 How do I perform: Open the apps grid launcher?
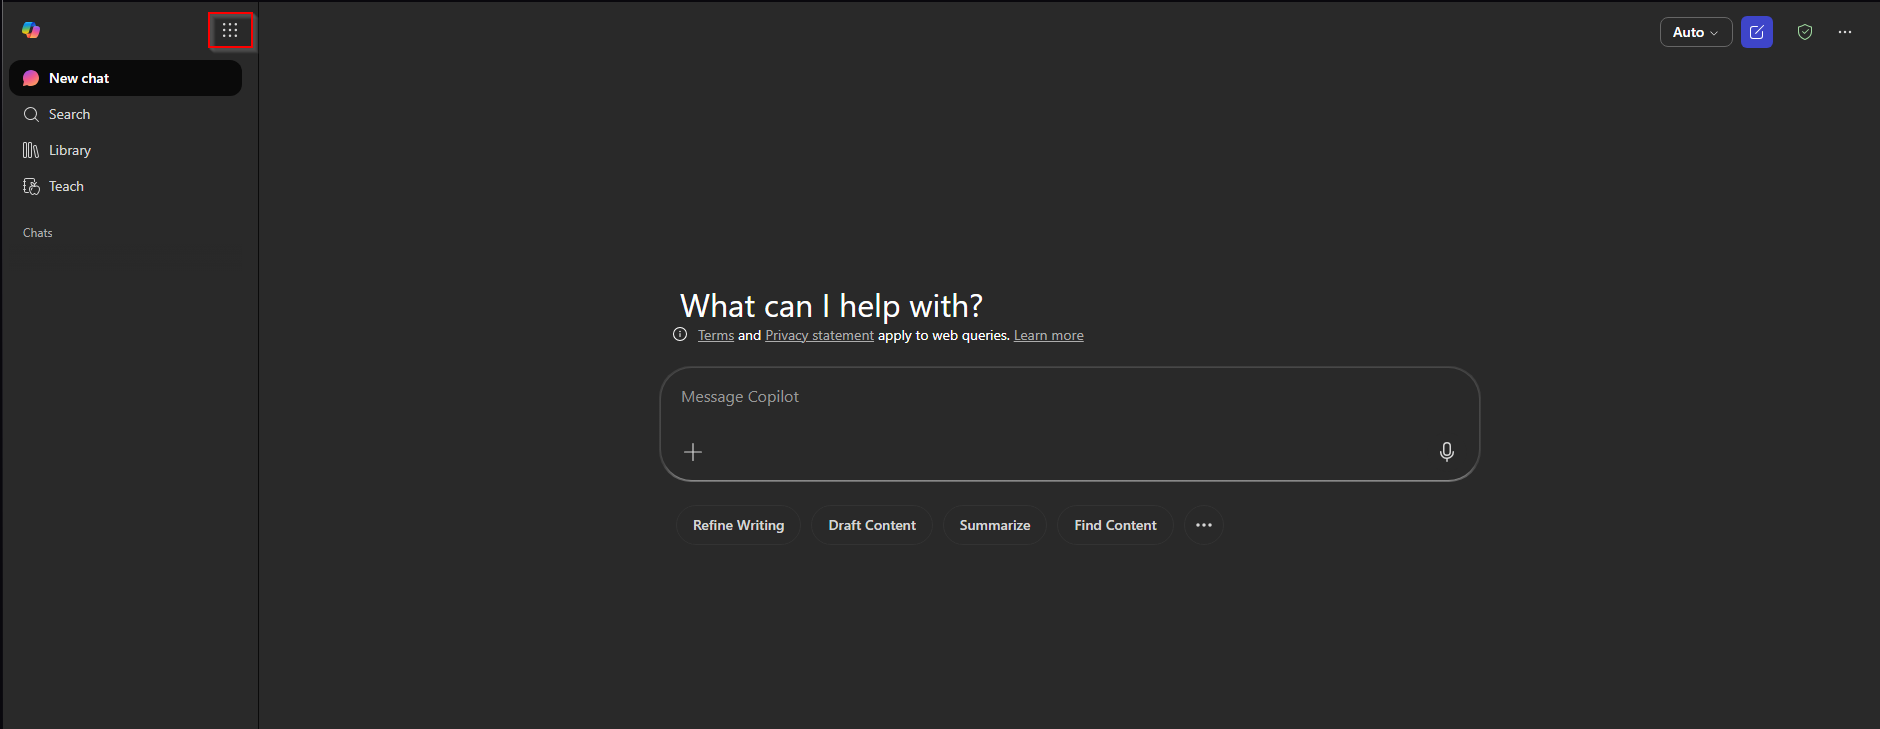click(x=230, y=30)
